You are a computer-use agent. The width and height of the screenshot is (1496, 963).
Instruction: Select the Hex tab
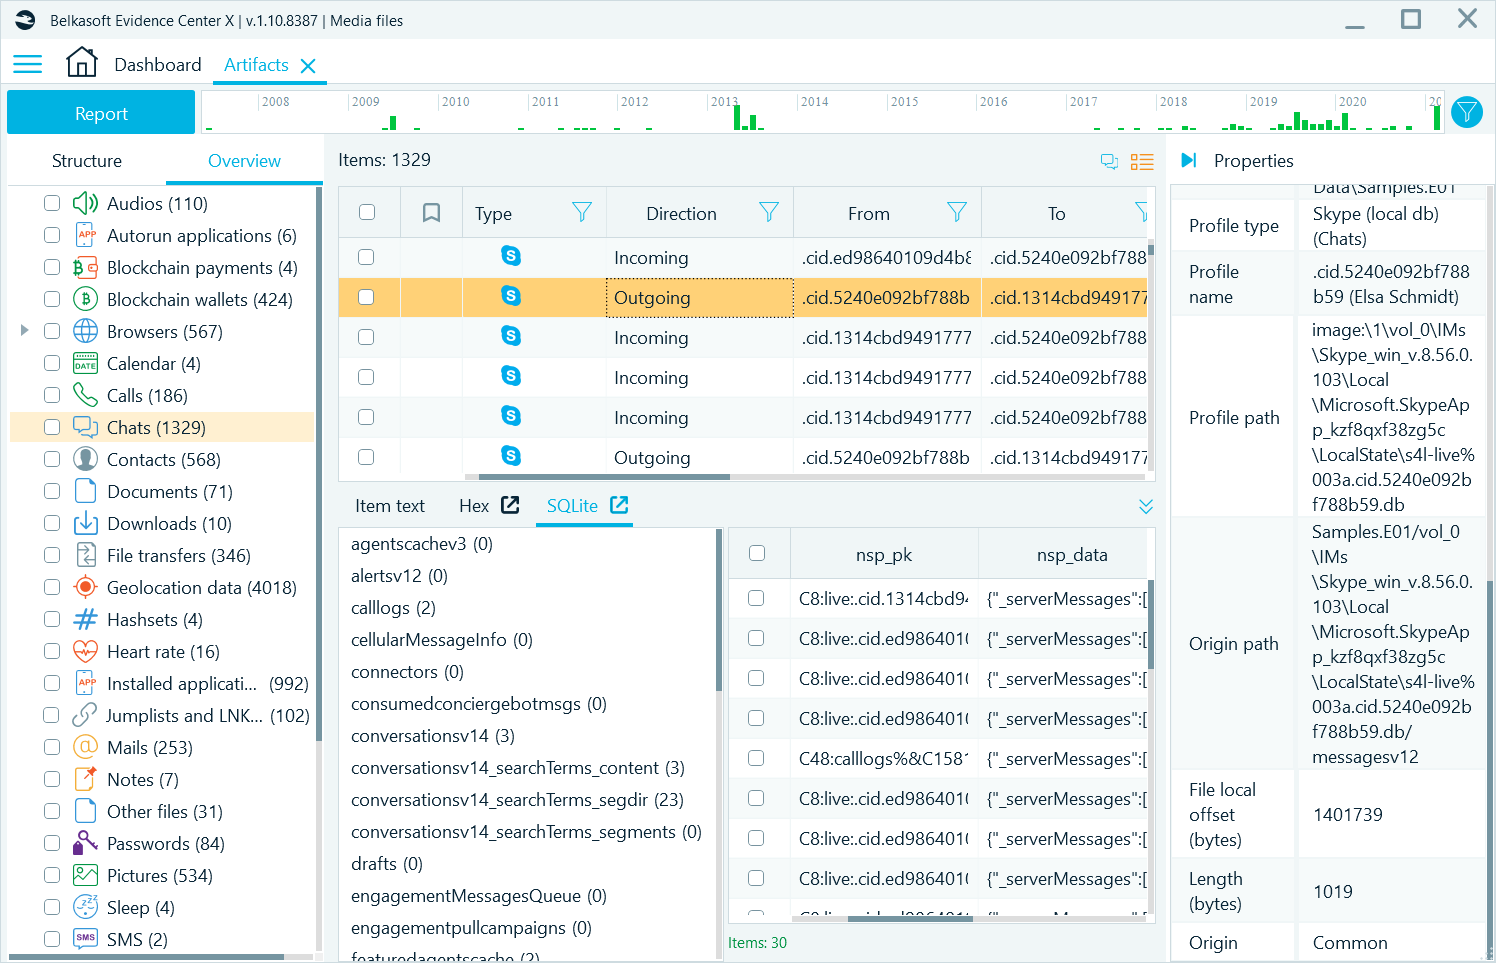(x=474, y=506)
